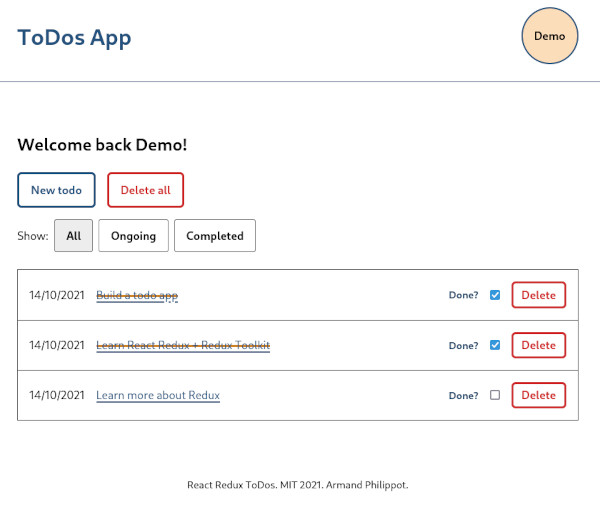Open the Learn more about Redux link
This screenshot has width=600, height=507.
[x=158, y=395]
